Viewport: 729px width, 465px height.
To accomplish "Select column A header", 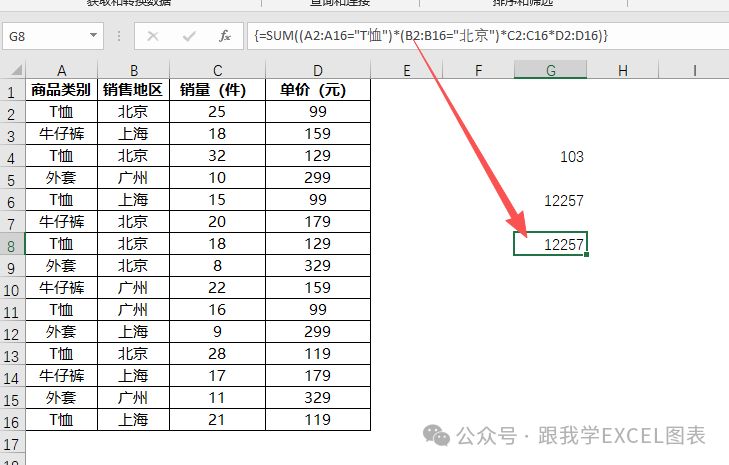I will tap(61, 70).
